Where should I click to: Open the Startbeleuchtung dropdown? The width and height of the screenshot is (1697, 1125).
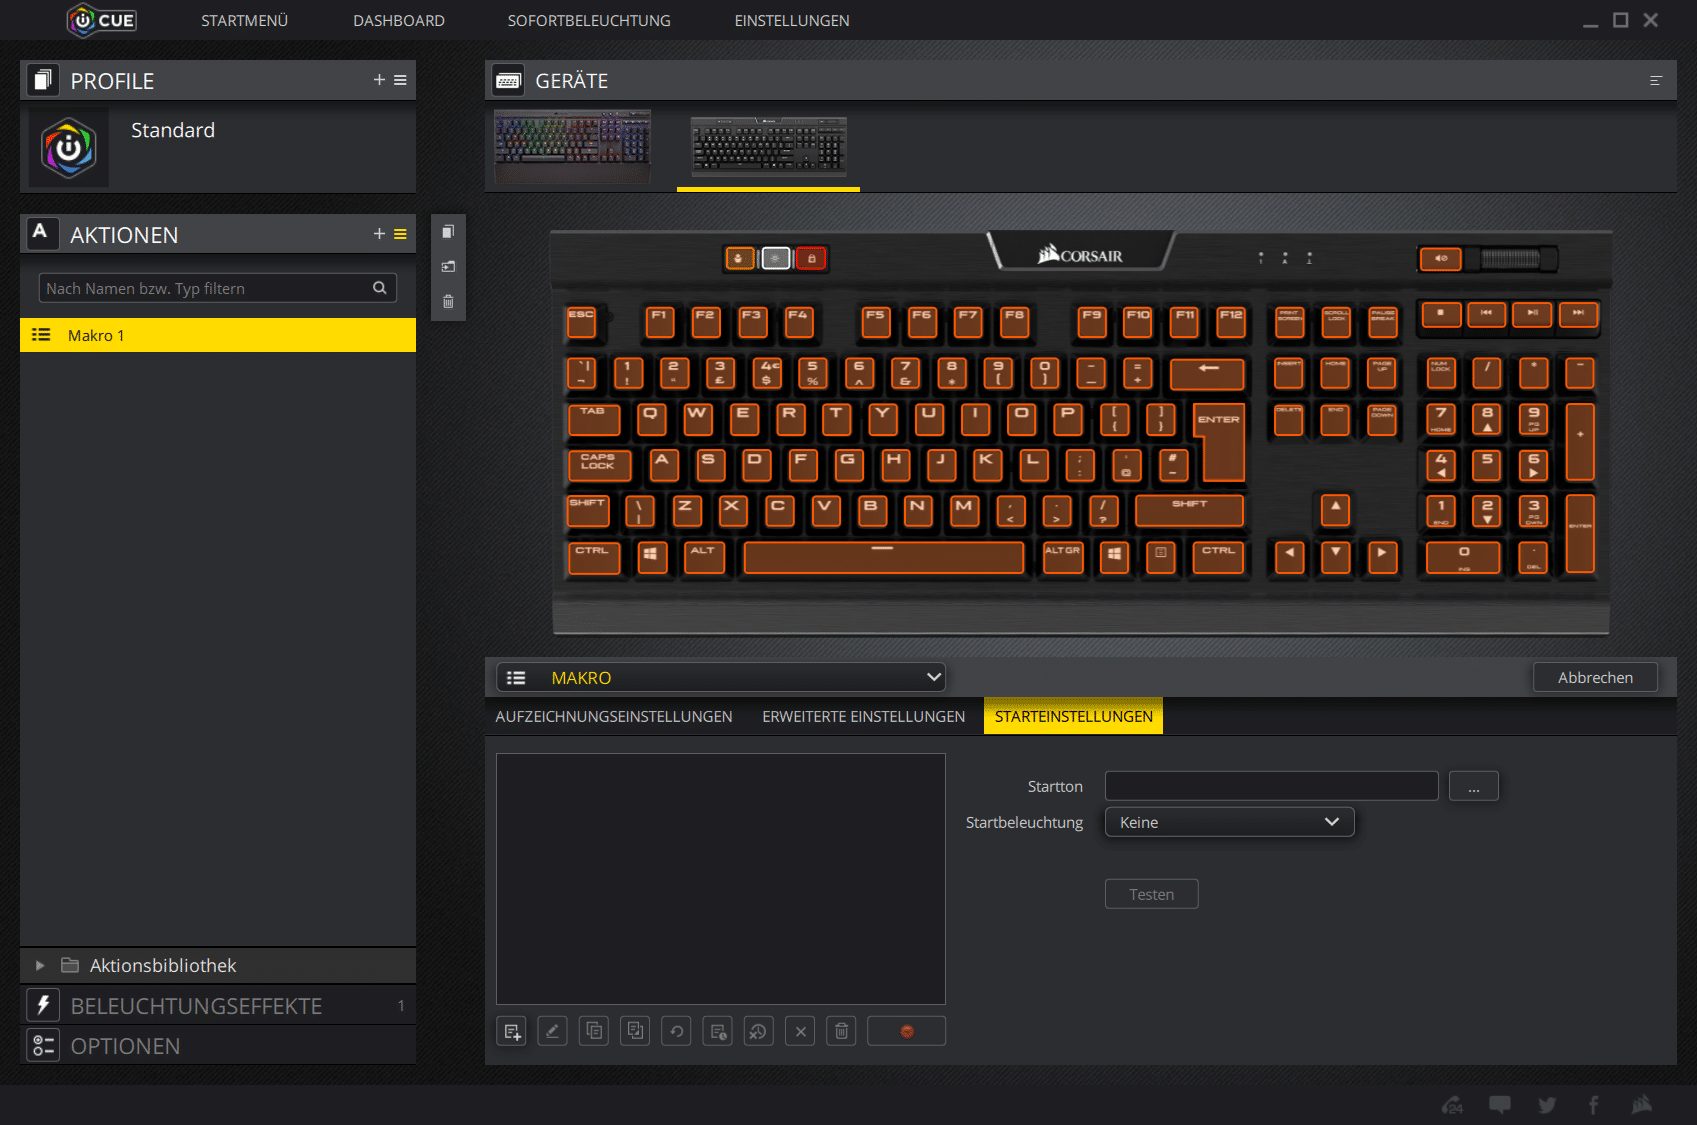[1229, 822]
